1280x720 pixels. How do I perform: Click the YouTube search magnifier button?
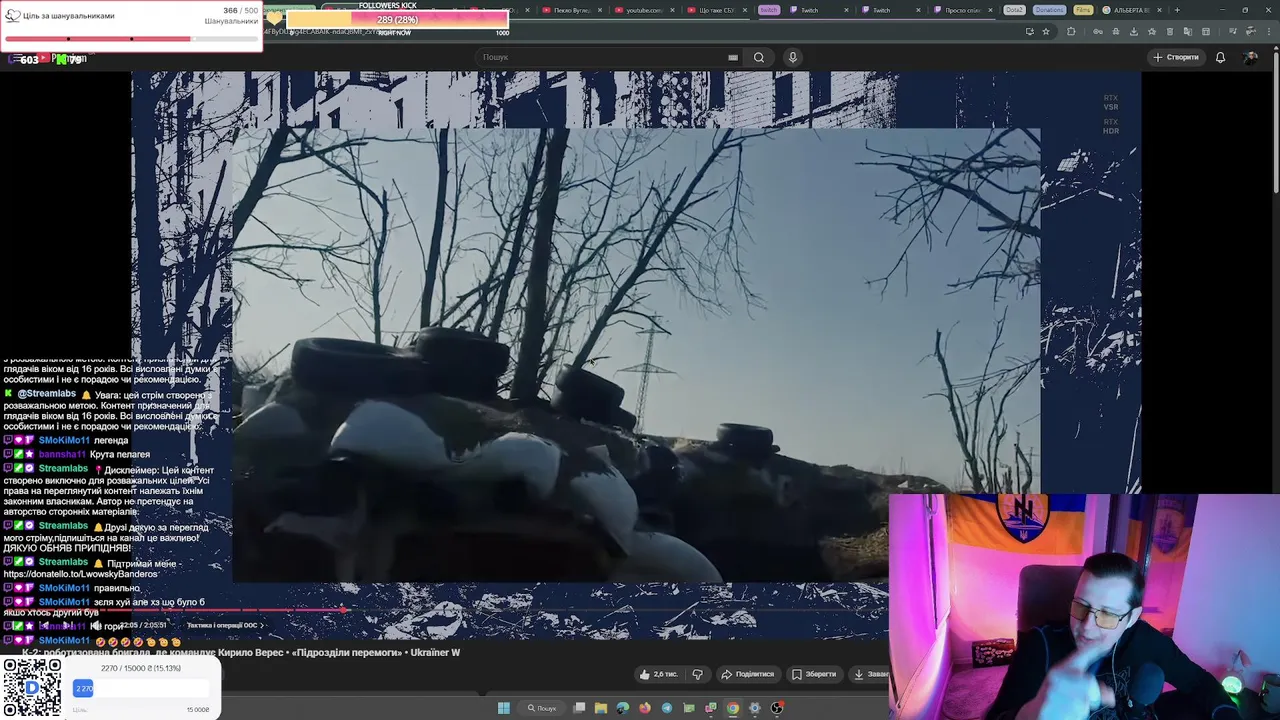tap(759, 57)
